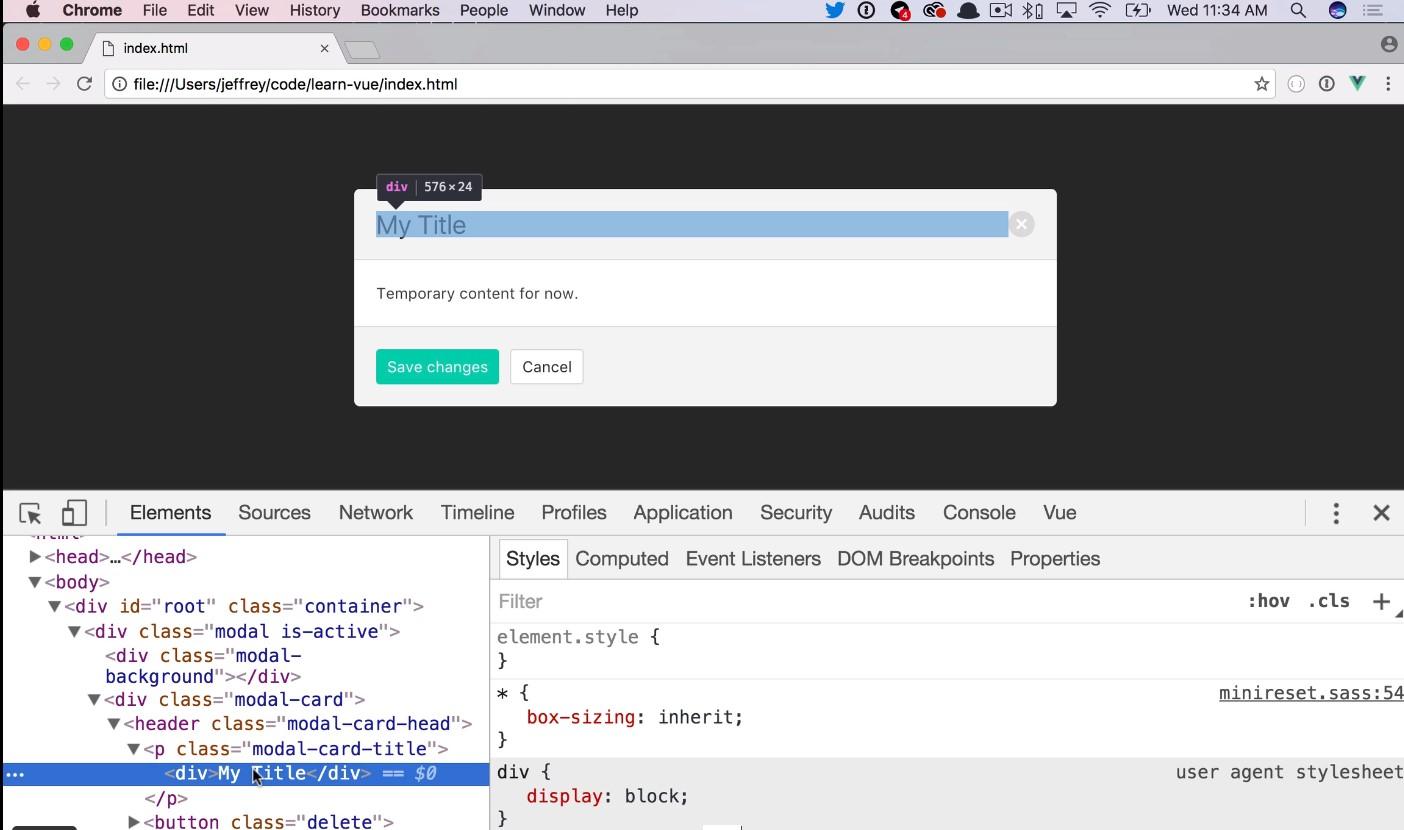Viewport: 1404px width, 830px height.
Task: Click the Chrome profile avatar icon
Action: (x=1389, y=44)
